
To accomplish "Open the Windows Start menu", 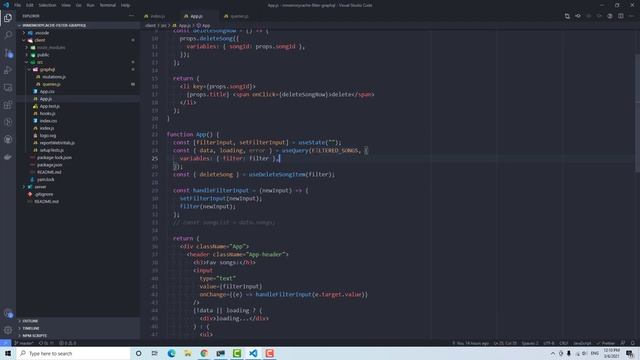I will (x=8, y=353).
